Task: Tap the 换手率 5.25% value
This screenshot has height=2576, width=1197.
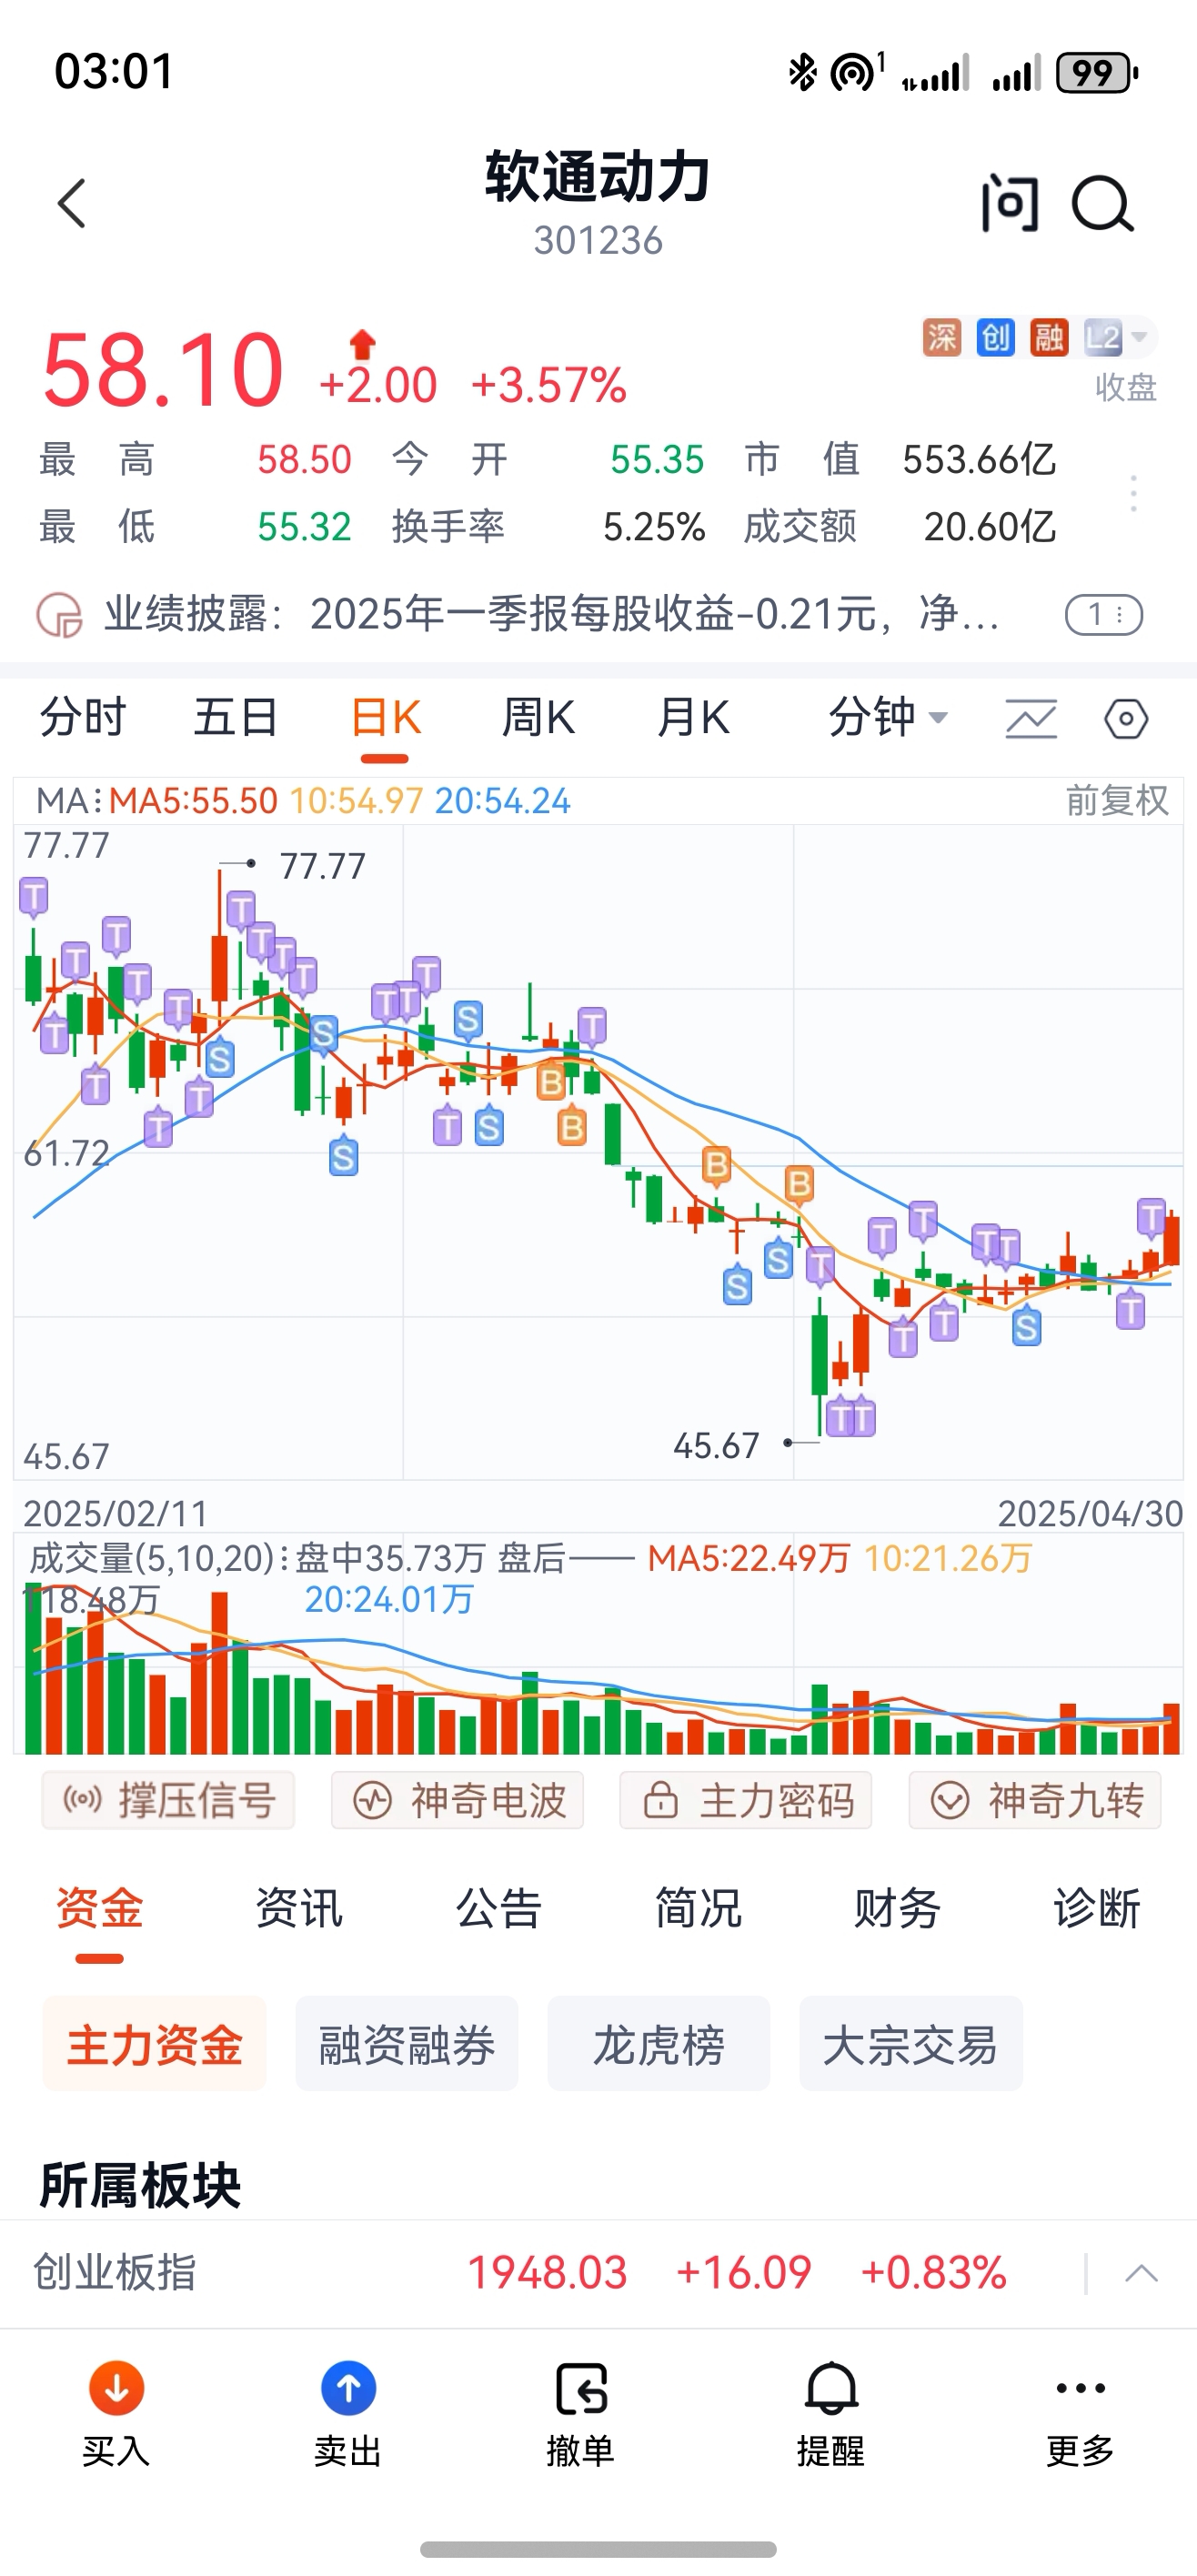Action: (654, 527)
